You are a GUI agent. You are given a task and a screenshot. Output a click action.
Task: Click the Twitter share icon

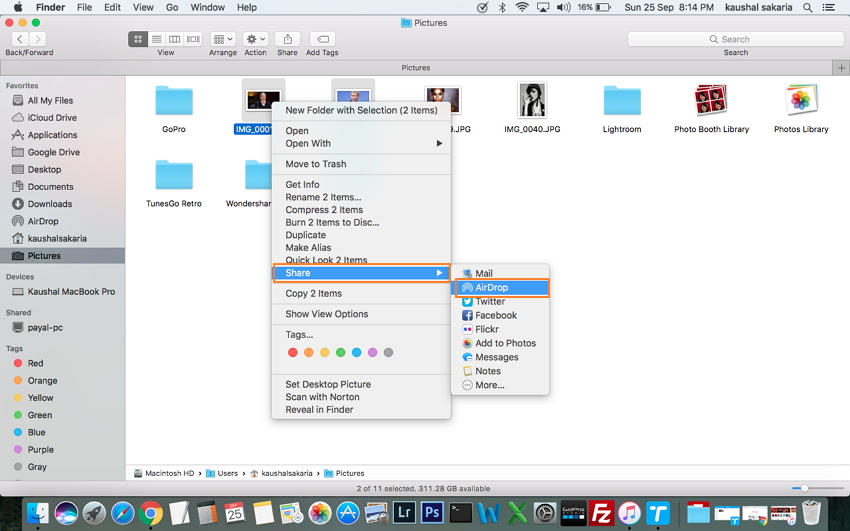[467, 302]
